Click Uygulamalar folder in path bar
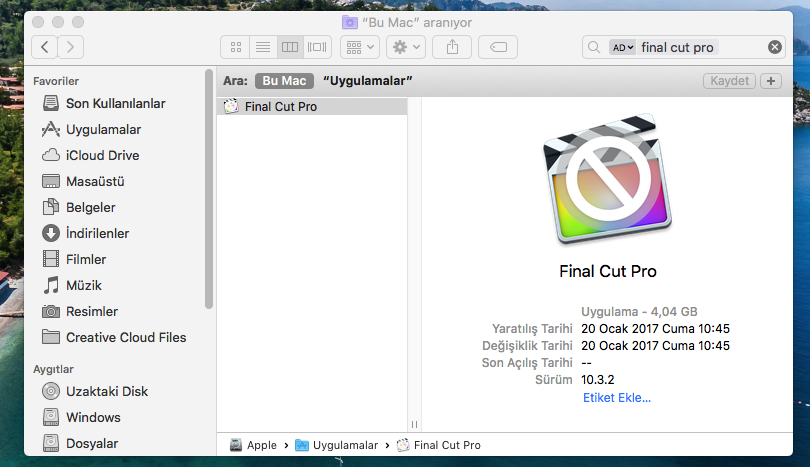This screenshot has width=810, height=467. pyautogui.click(x=345, y=445)
